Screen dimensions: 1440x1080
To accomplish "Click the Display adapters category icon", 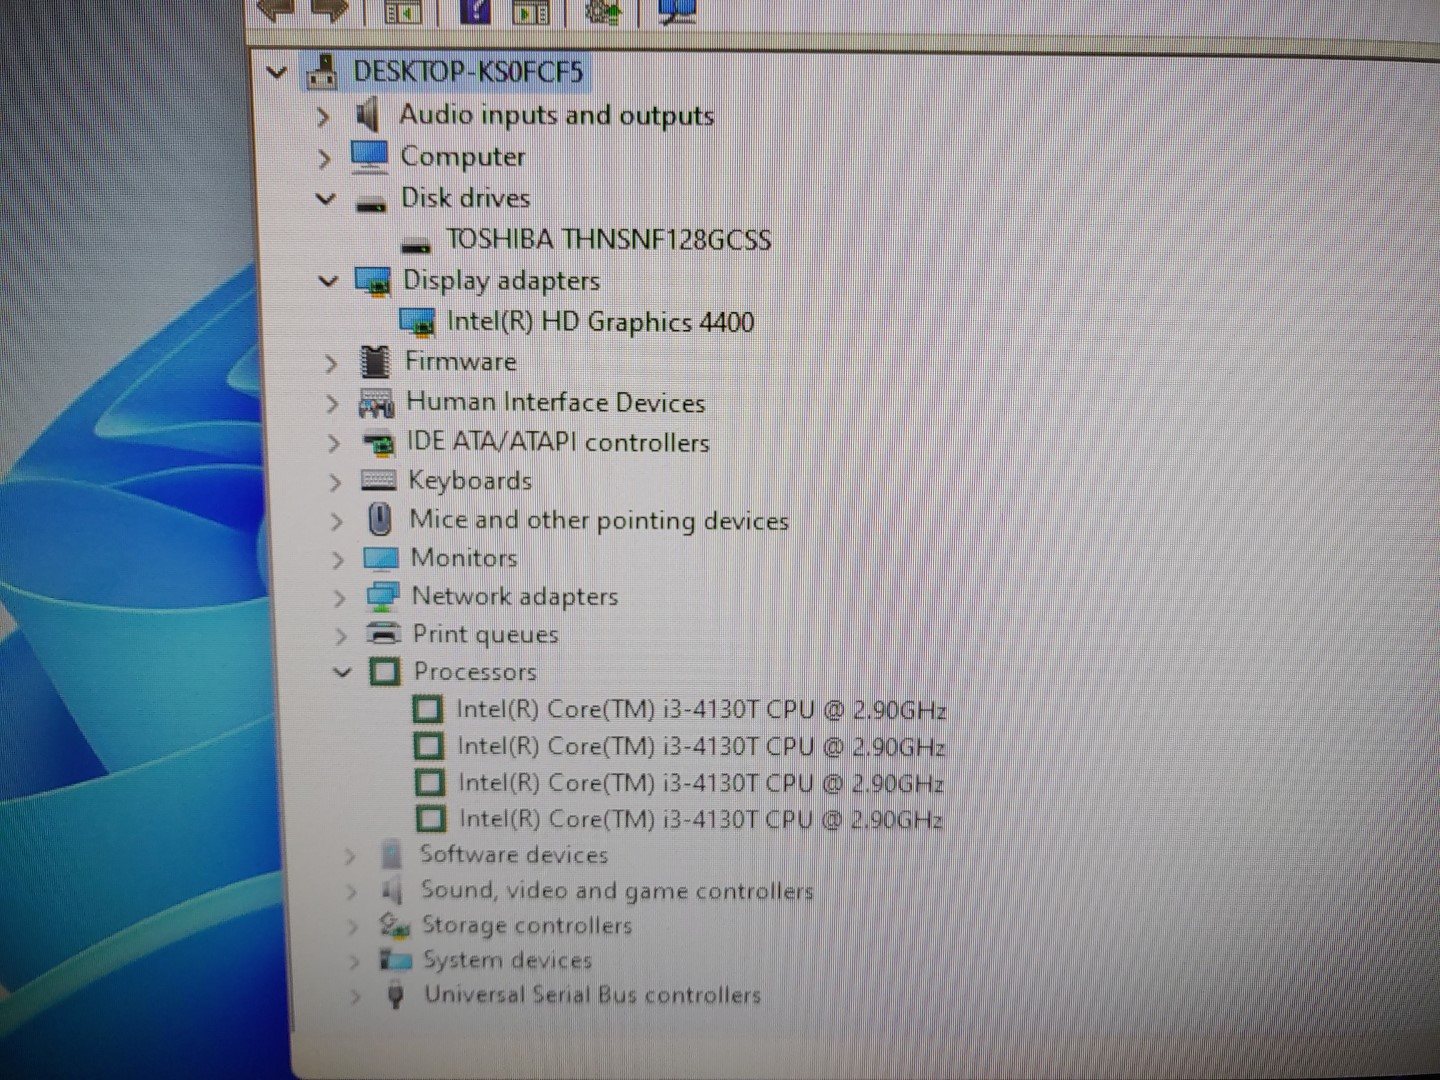I will (373, 282).
